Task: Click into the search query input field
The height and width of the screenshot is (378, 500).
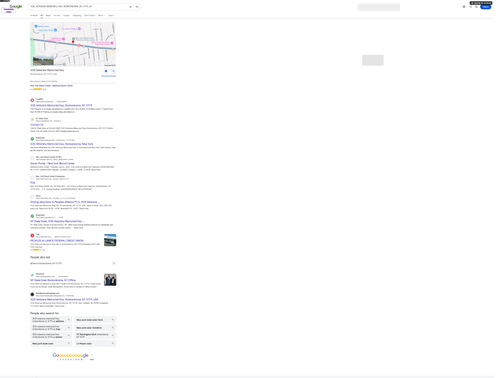Action: 78,7
